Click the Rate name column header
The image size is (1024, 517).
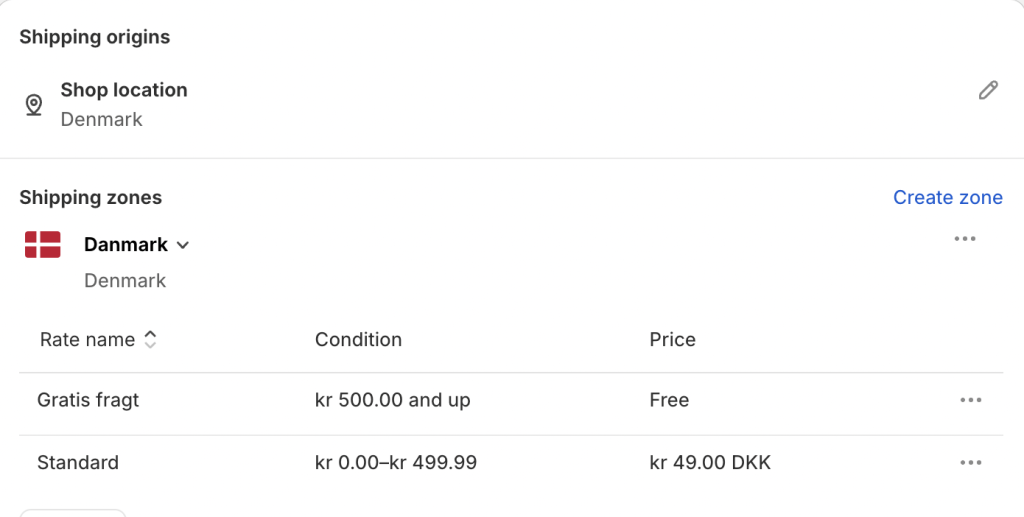(x=88, y=339)
